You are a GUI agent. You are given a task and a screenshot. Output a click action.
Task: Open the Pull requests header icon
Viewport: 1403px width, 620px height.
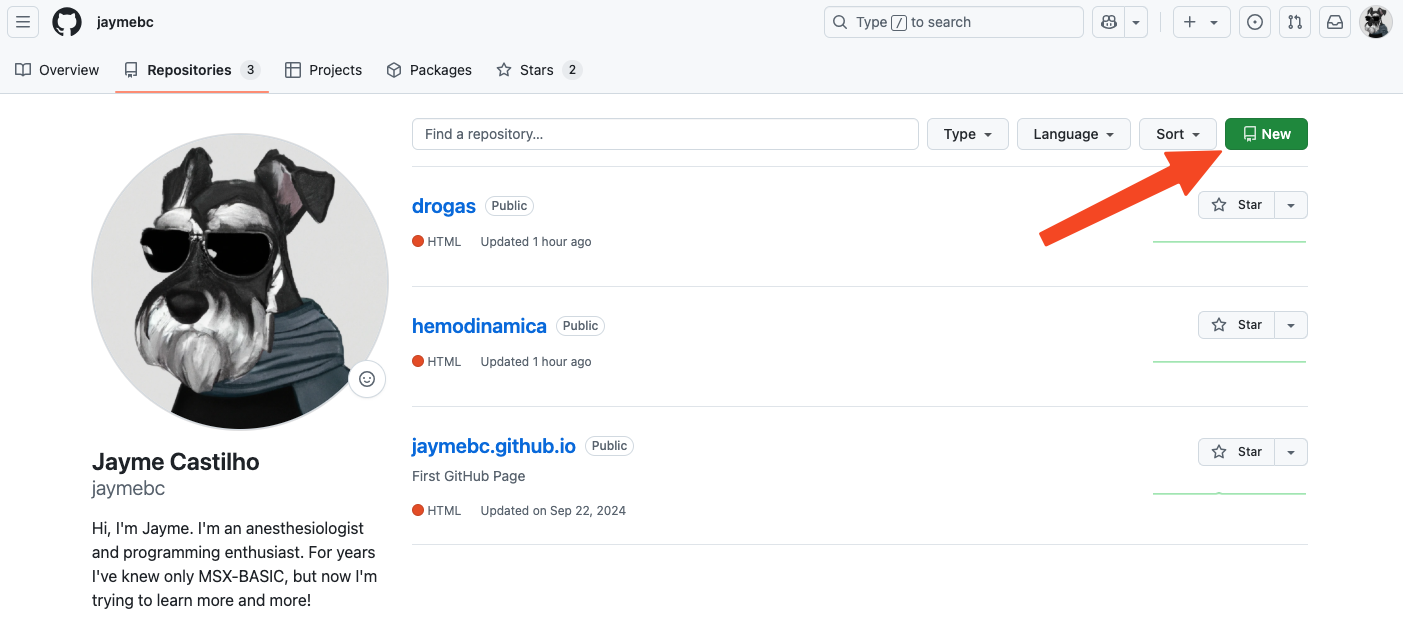point(1295,22)
